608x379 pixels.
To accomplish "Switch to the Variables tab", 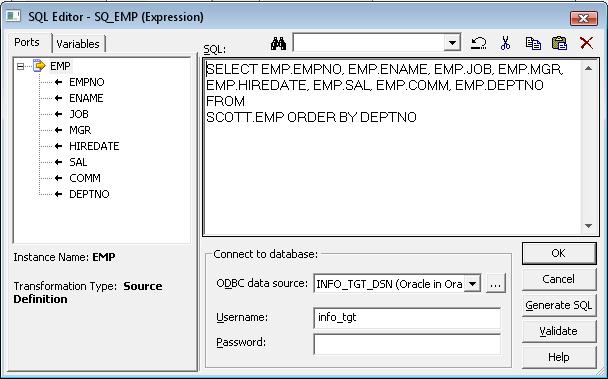I will point(78,44).
